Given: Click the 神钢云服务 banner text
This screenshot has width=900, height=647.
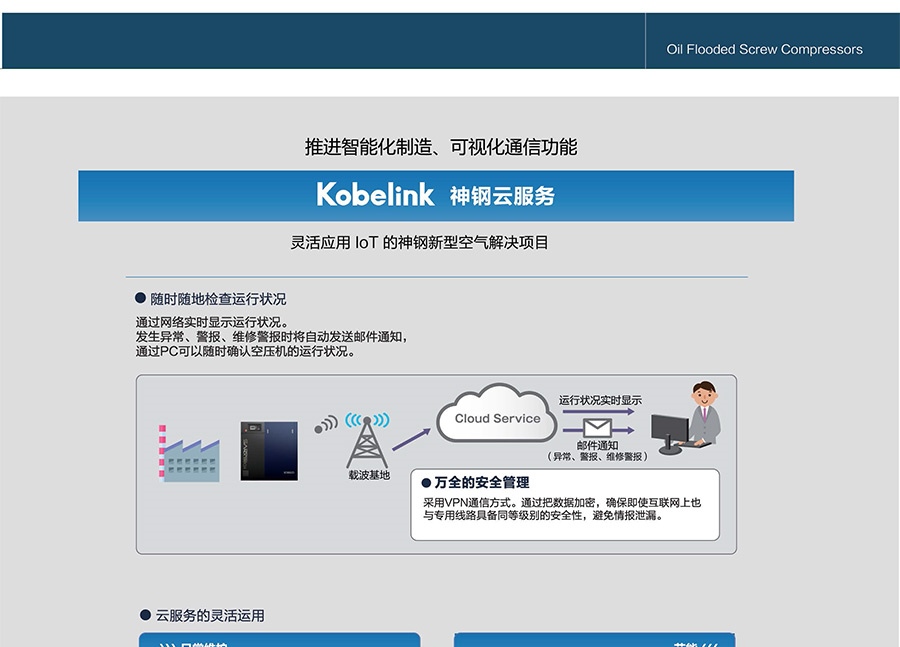Looking at the screenshot, I should [502, 196].
